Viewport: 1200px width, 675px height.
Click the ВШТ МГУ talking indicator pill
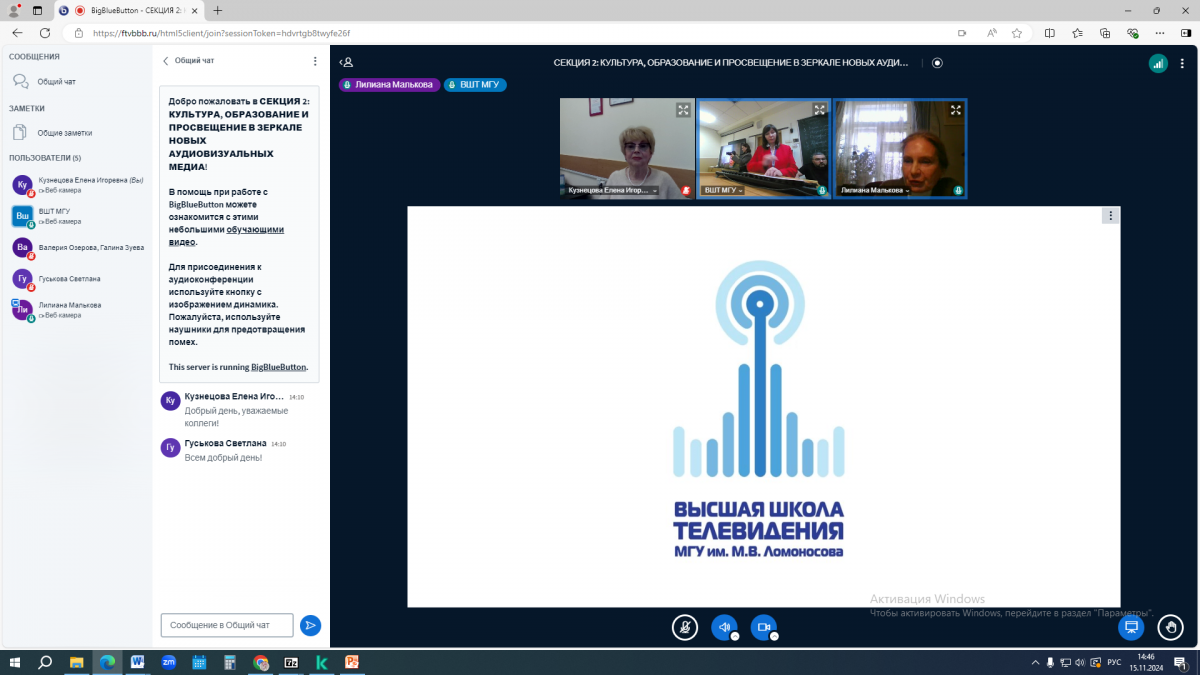tap(475, 85)
